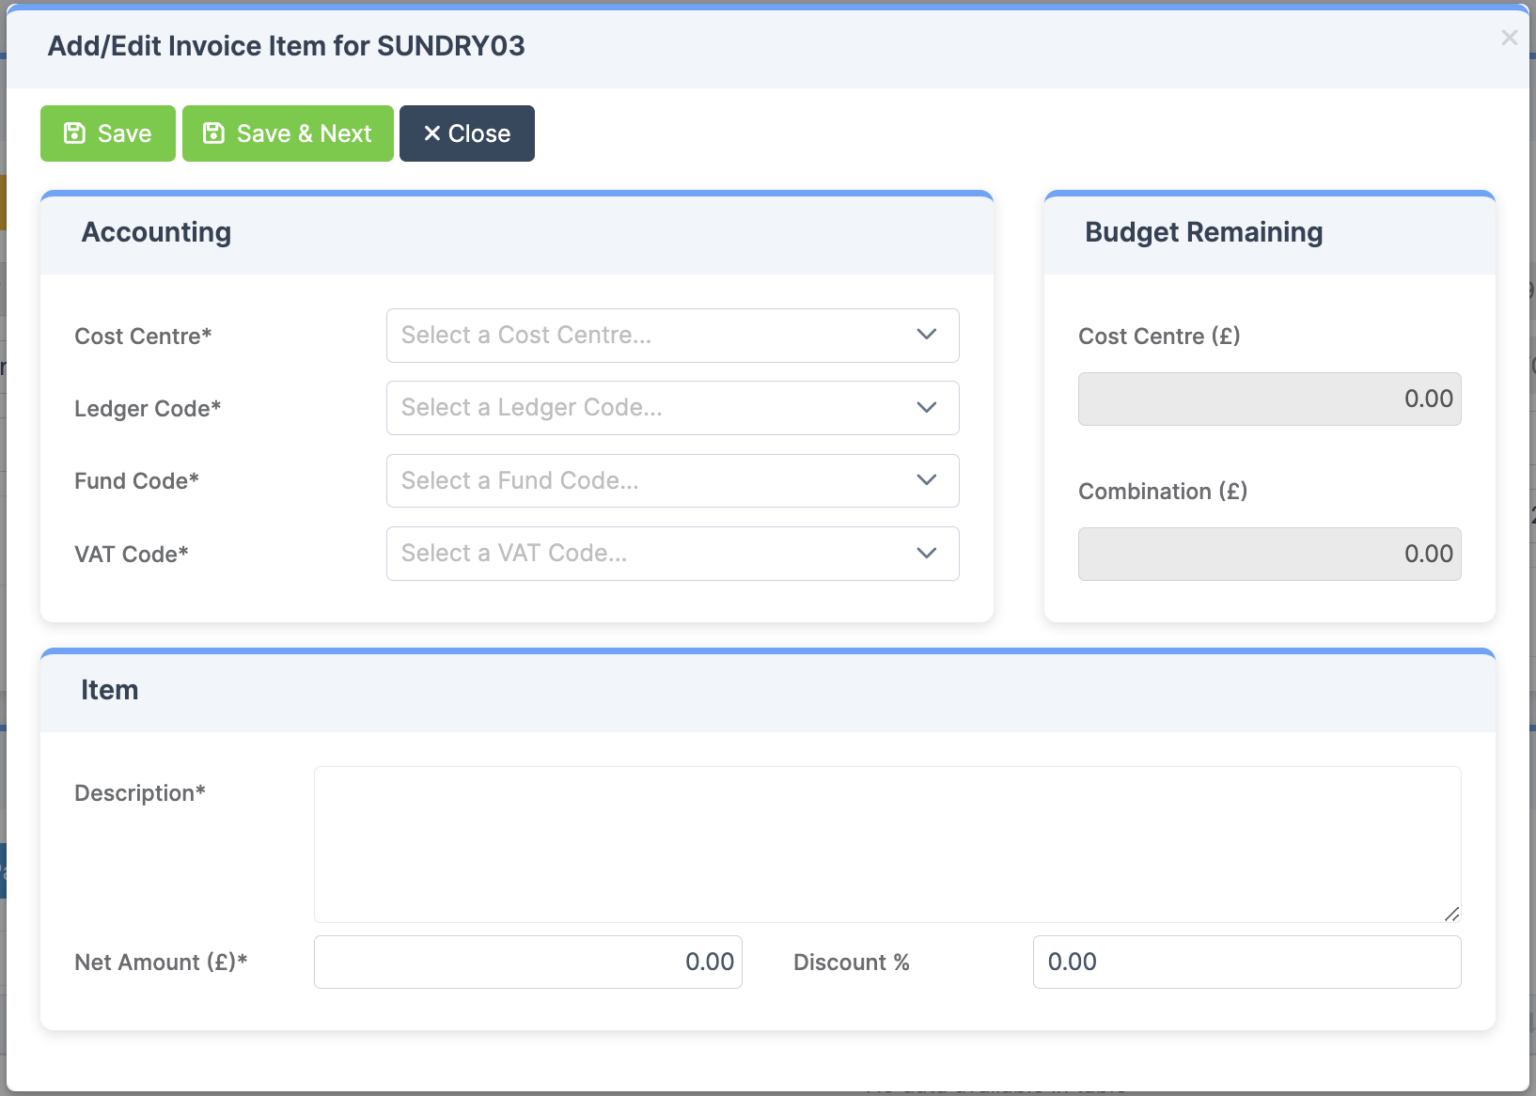This screenshot has height=1096, width=1536.
Task: Click the floppy disk icon on Save & Next
Action: (x=213, y=132)
